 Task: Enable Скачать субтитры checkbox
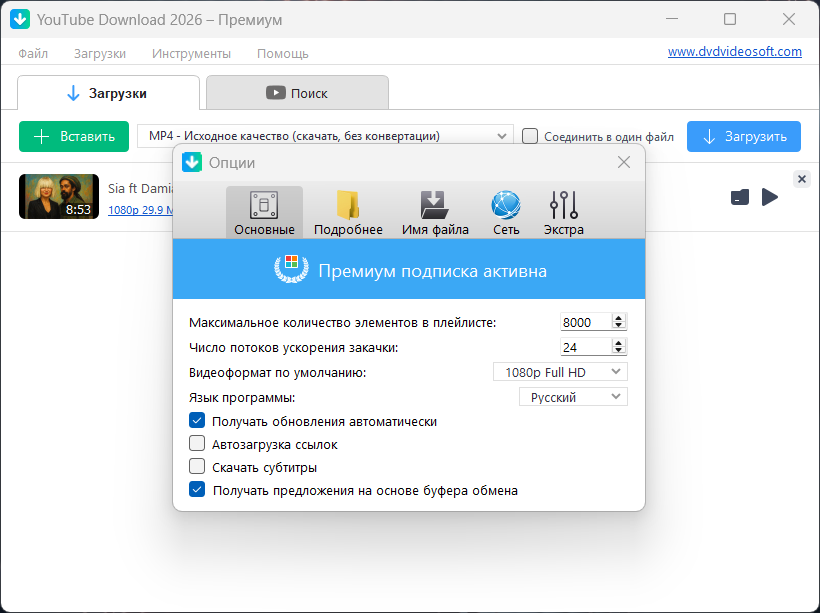point(197,467)
